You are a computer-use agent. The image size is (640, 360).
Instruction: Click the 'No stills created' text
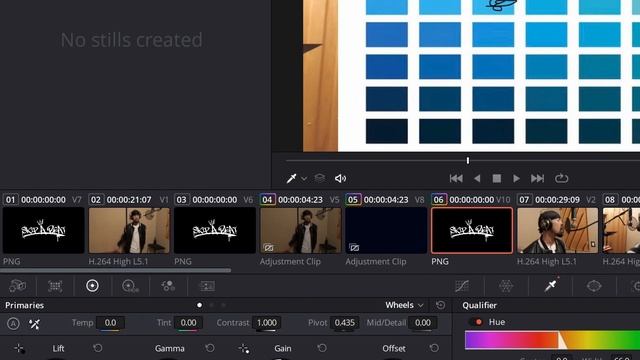[131, 40]
